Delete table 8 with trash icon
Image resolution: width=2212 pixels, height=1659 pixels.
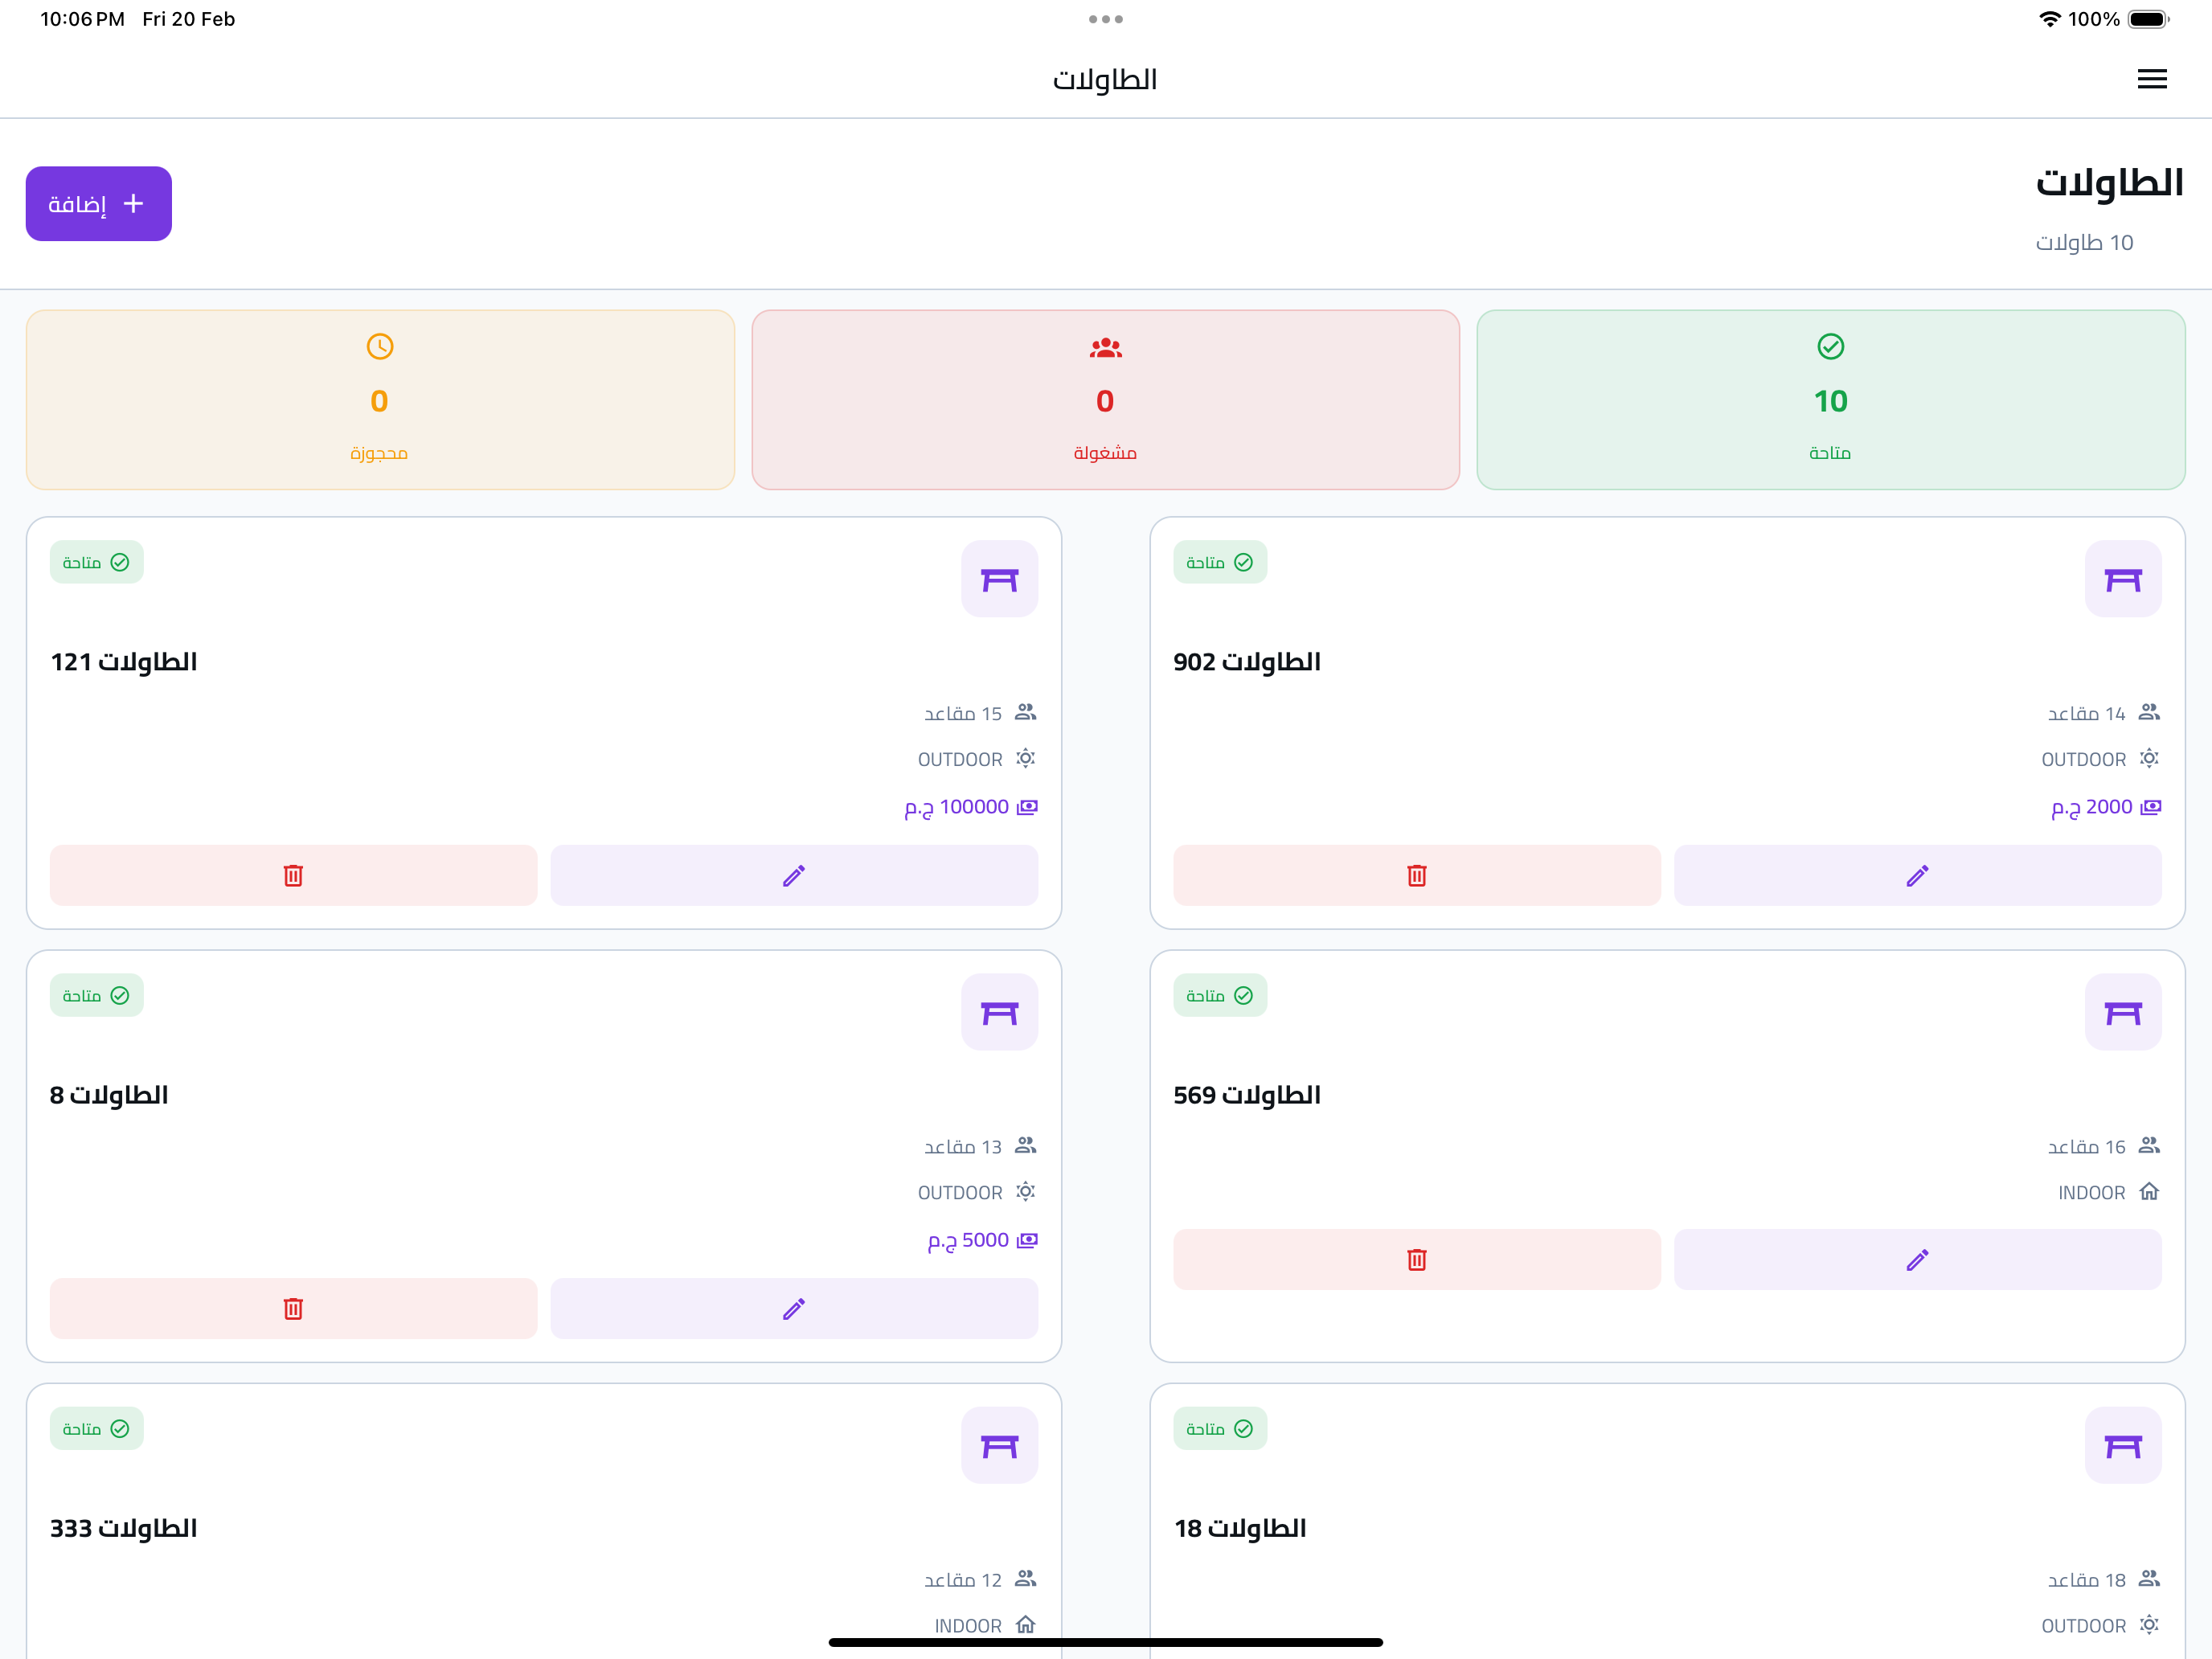coord(293,1308)
